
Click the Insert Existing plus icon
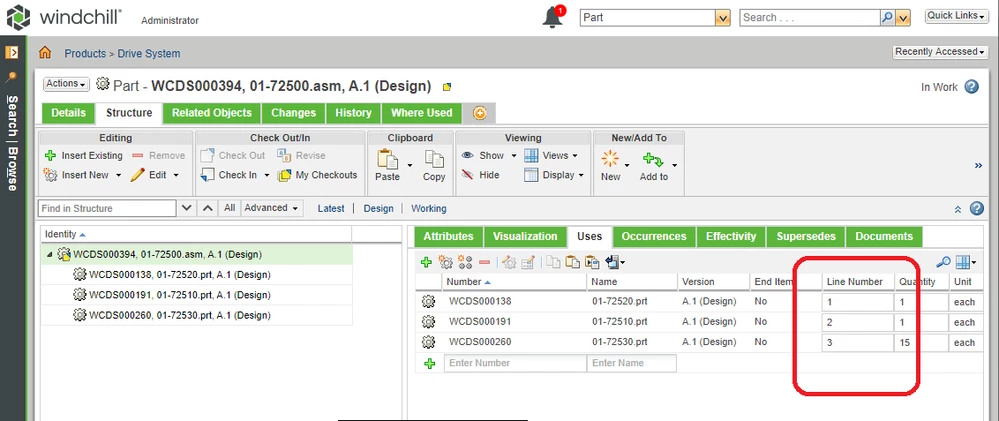tap(50, 155)
